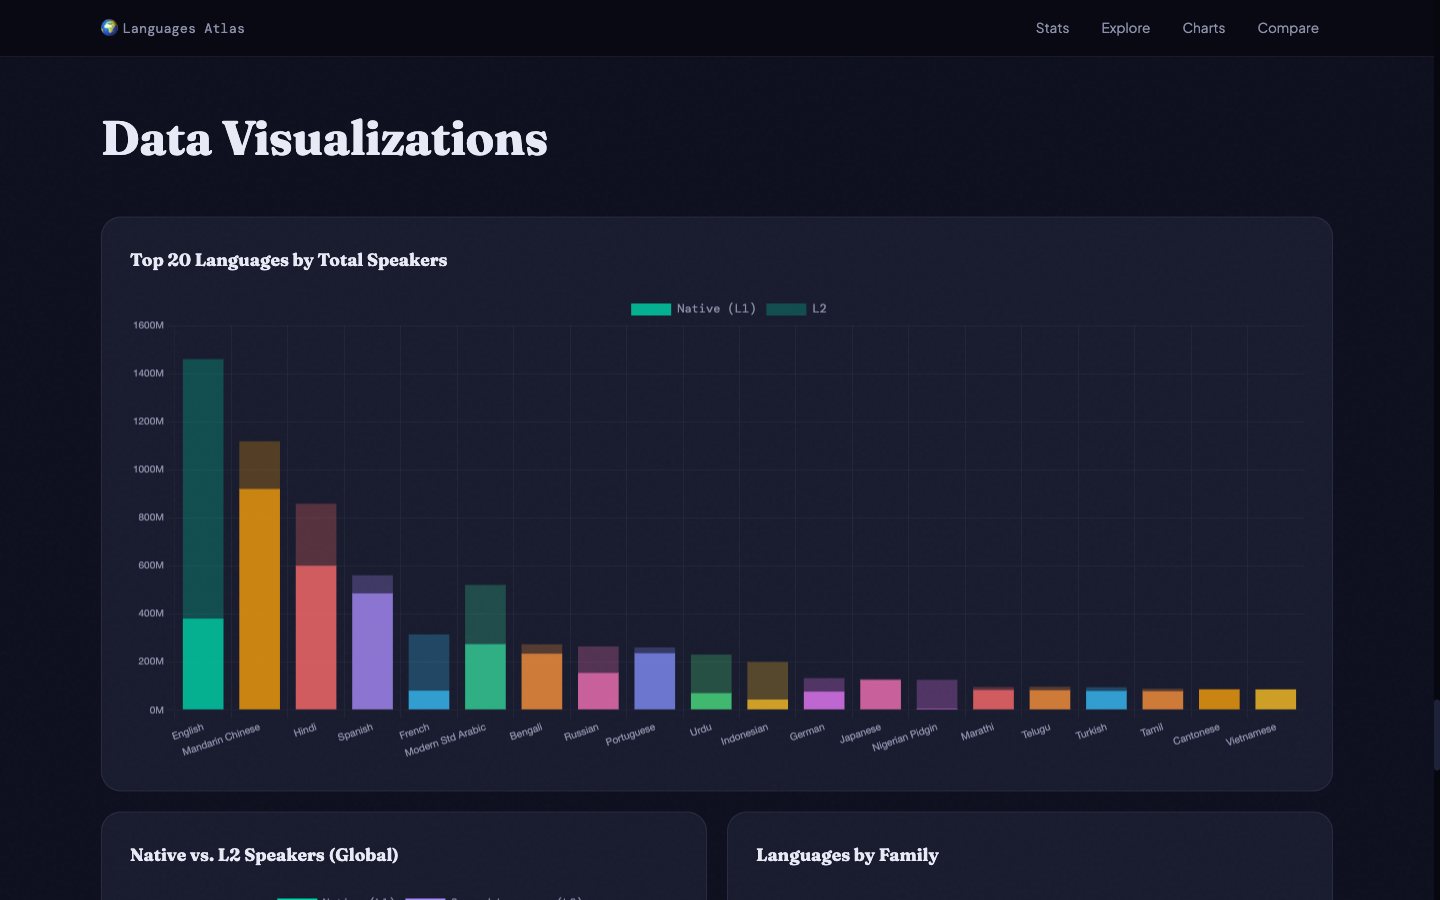Click the Bengali native speakers bar
Image resolution: width=1440 pixels, height=900 pixels.
[x=542, y=682]
